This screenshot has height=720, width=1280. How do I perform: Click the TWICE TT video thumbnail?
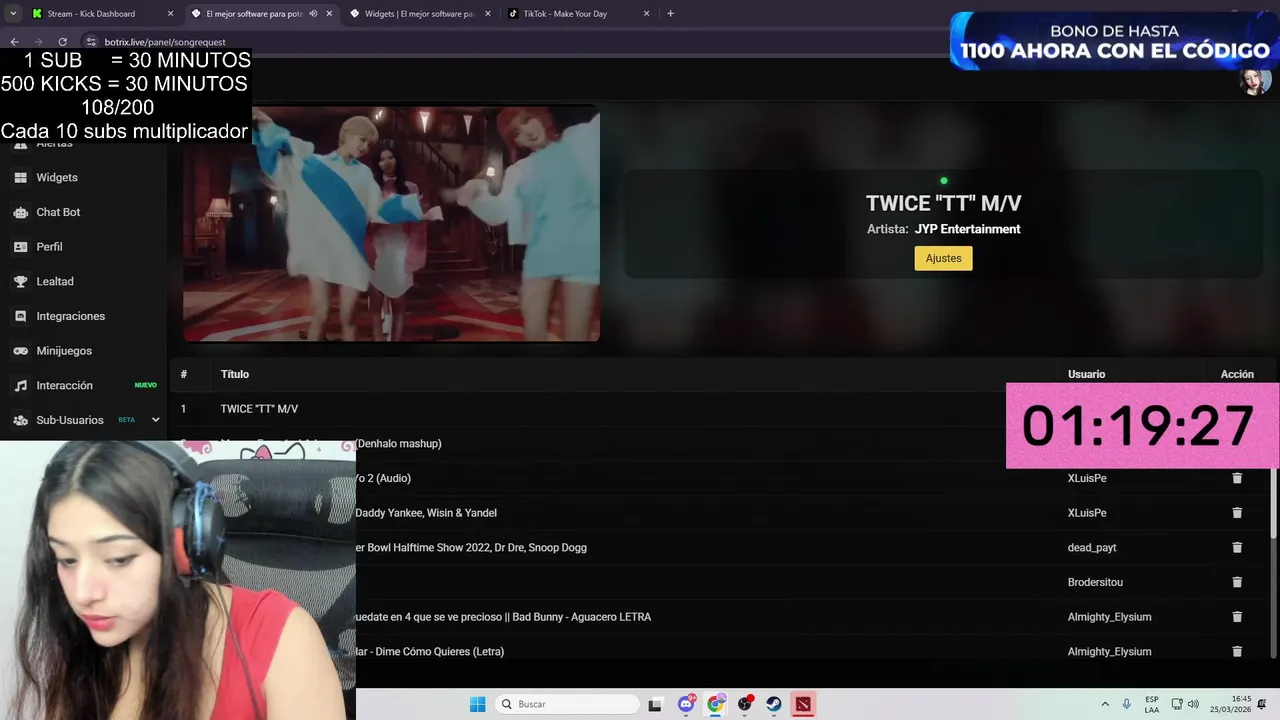(391, 224)
